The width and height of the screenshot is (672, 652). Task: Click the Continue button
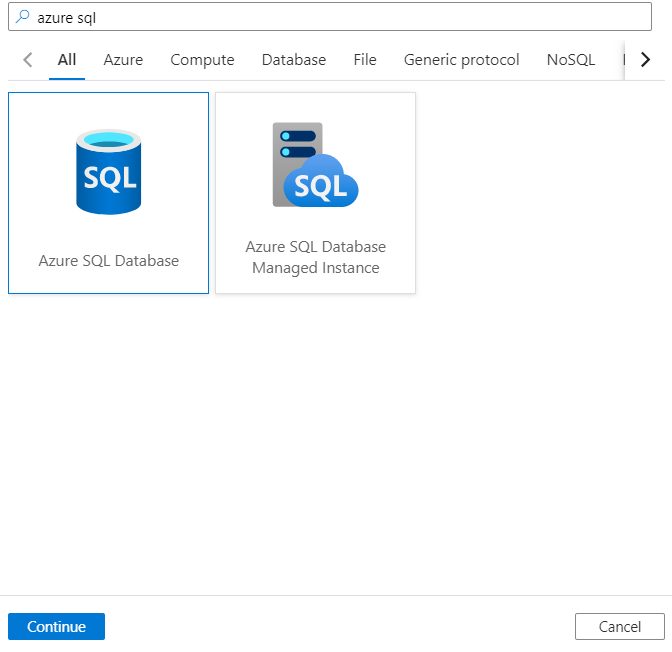[57, 626]
